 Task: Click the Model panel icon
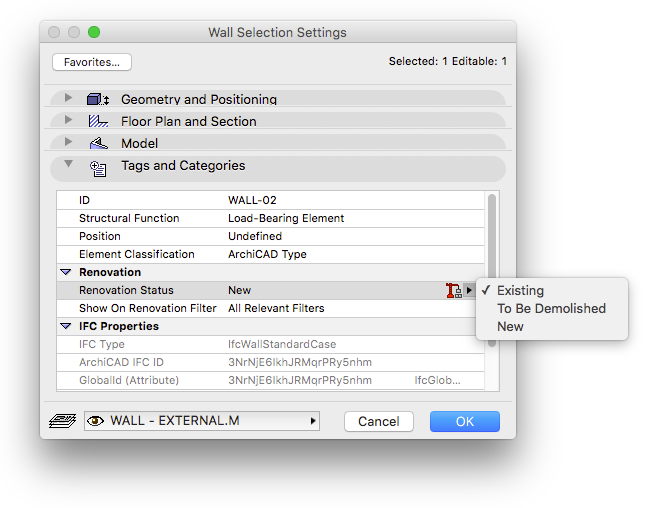click(98, 143)
